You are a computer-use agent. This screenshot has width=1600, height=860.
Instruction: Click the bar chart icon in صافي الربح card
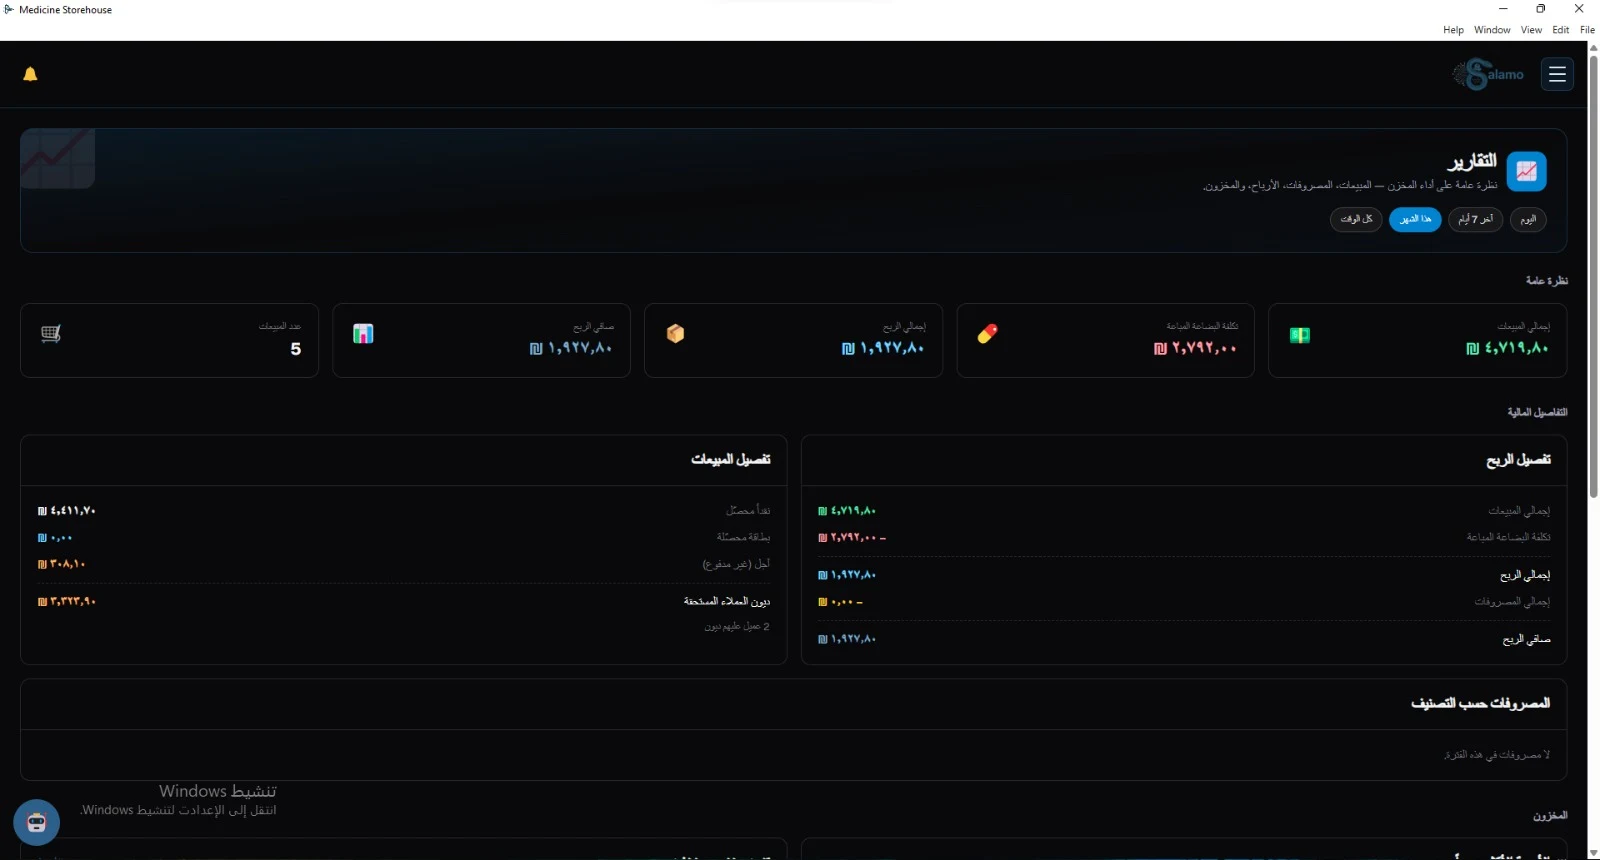pyautogui.click(x=363, y=334)
